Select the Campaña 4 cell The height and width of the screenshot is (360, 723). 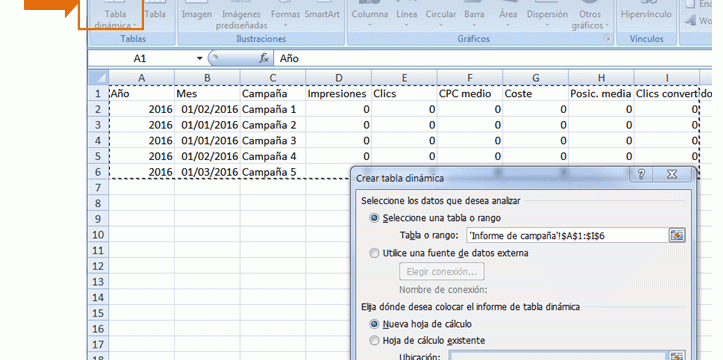(273, 156)
